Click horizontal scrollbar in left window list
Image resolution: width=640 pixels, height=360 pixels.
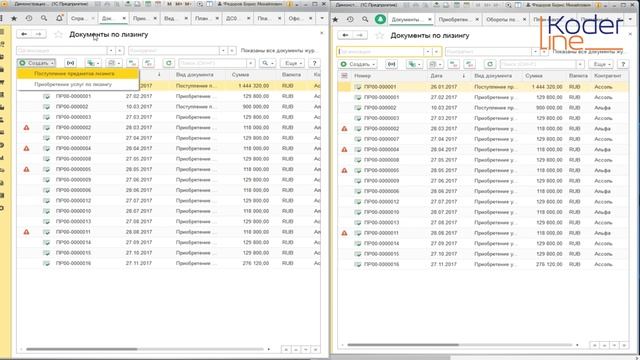82,349
